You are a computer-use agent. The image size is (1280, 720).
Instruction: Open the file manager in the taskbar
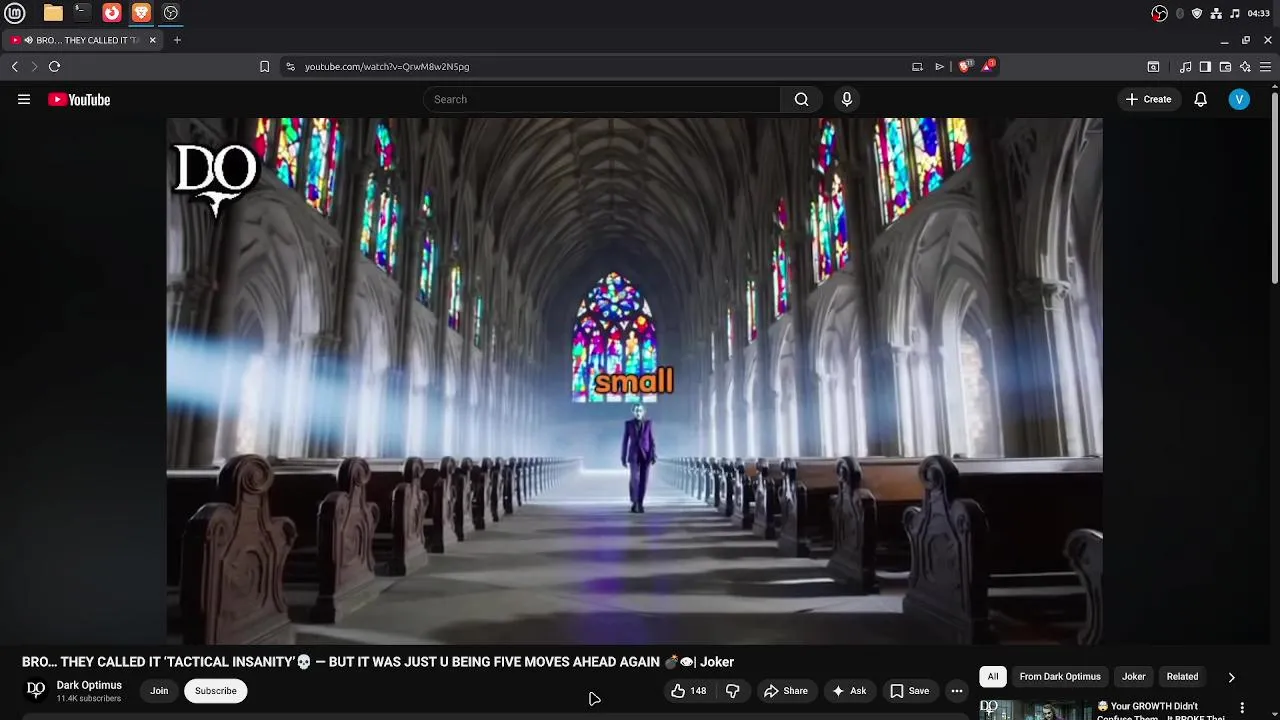pyautogui.click(x=53, y=13)
